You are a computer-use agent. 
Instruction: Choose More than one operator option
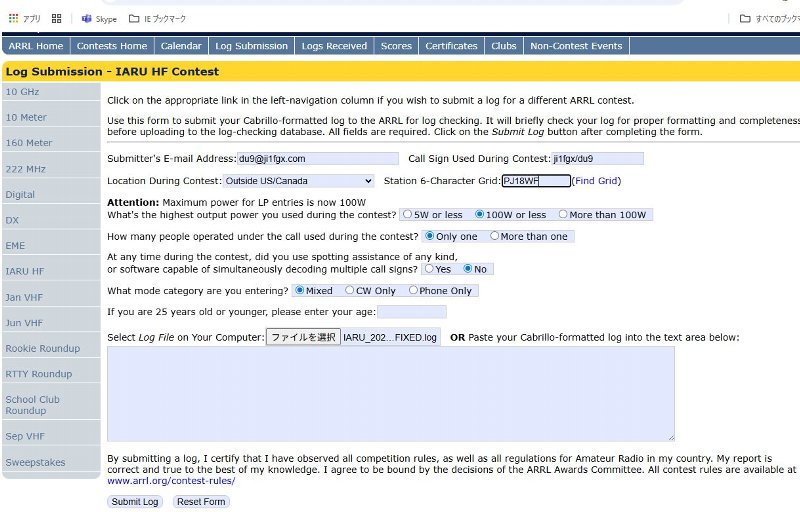tap(494, 236)
